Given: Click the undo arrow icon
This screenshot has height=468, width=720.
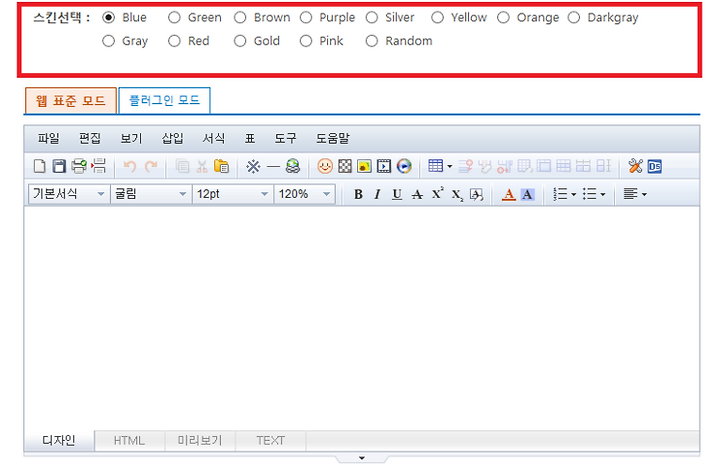Looking at the screenshot, I should tap(130, 166).
